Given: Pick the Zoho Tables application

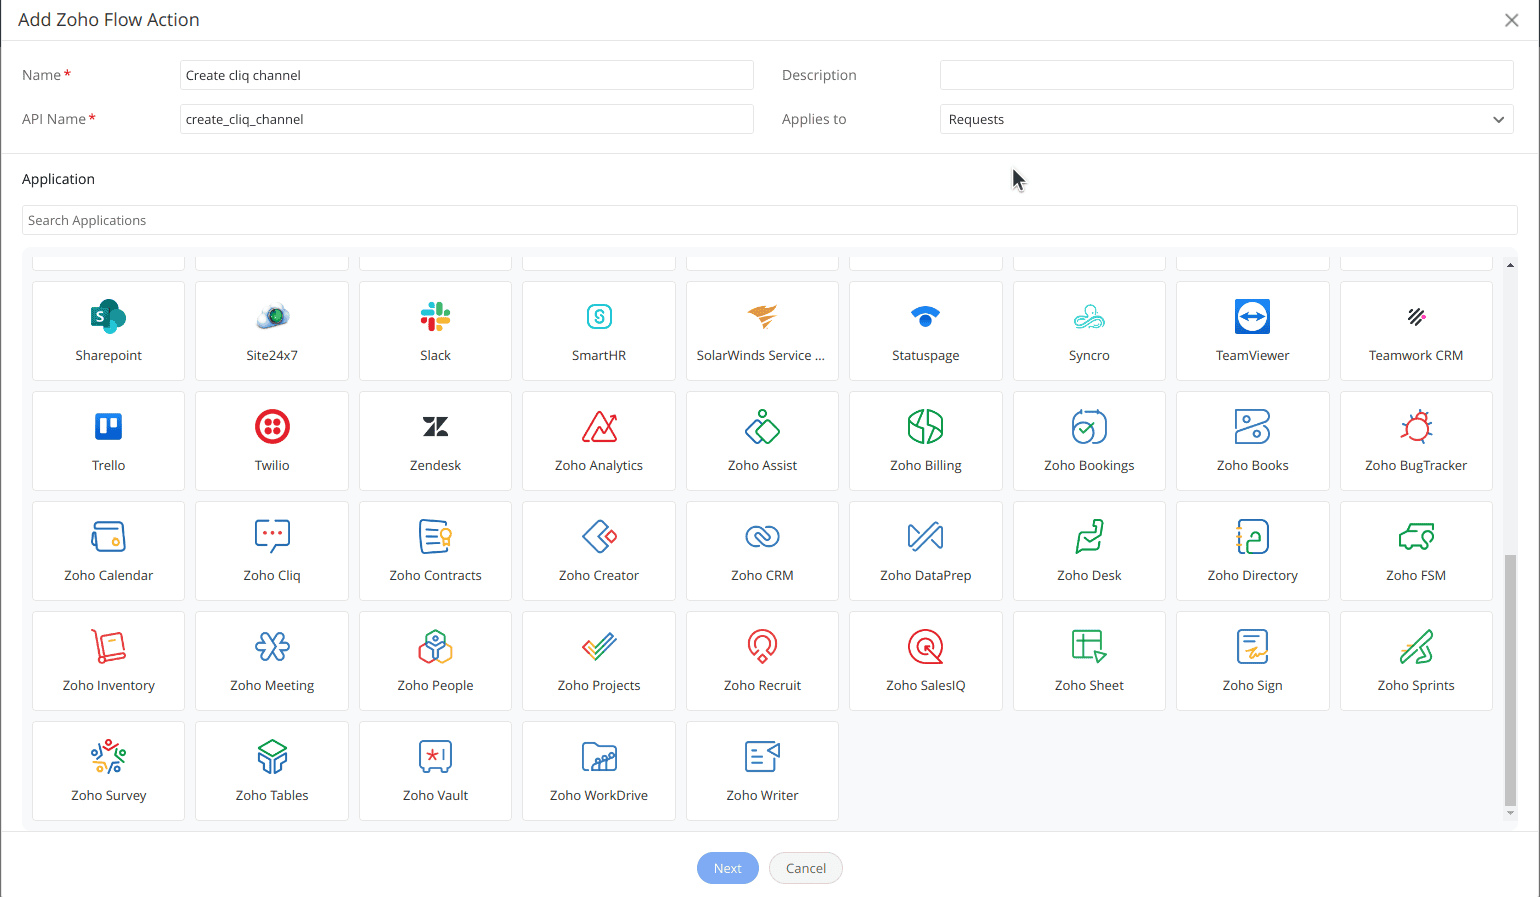Looking at the screenshot, I should (x=272, y=771).
